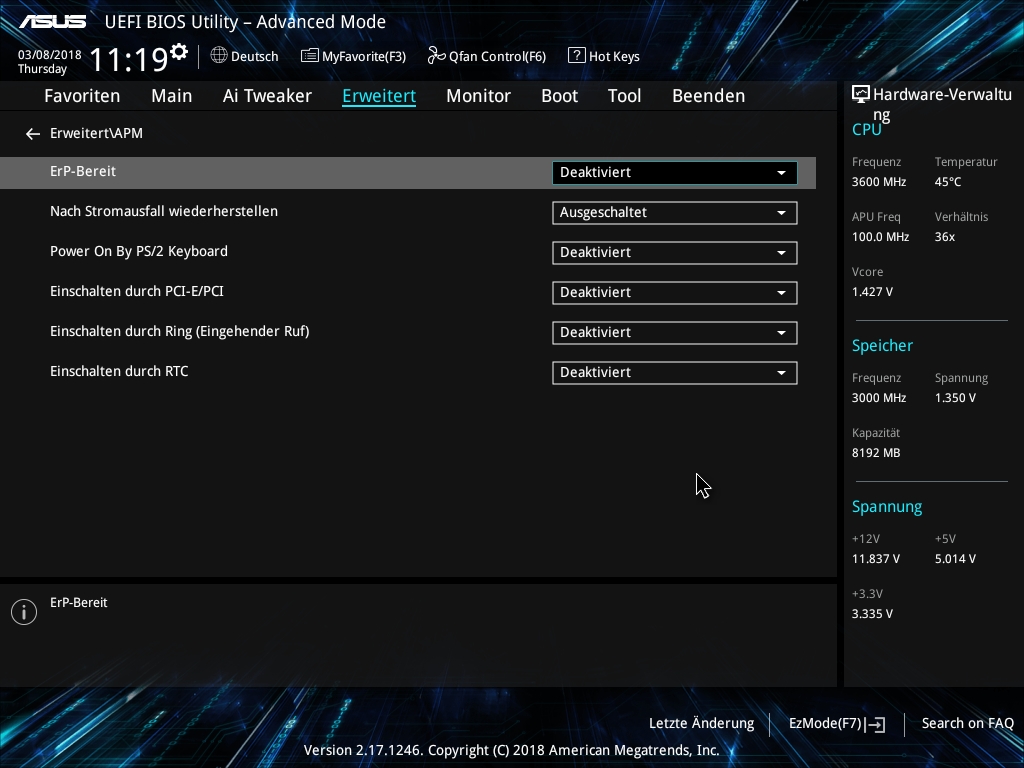This screenshot has height=768, width=1024.
Task: Click the CPU temperature 45°C
Action: [x=948, y=182]
